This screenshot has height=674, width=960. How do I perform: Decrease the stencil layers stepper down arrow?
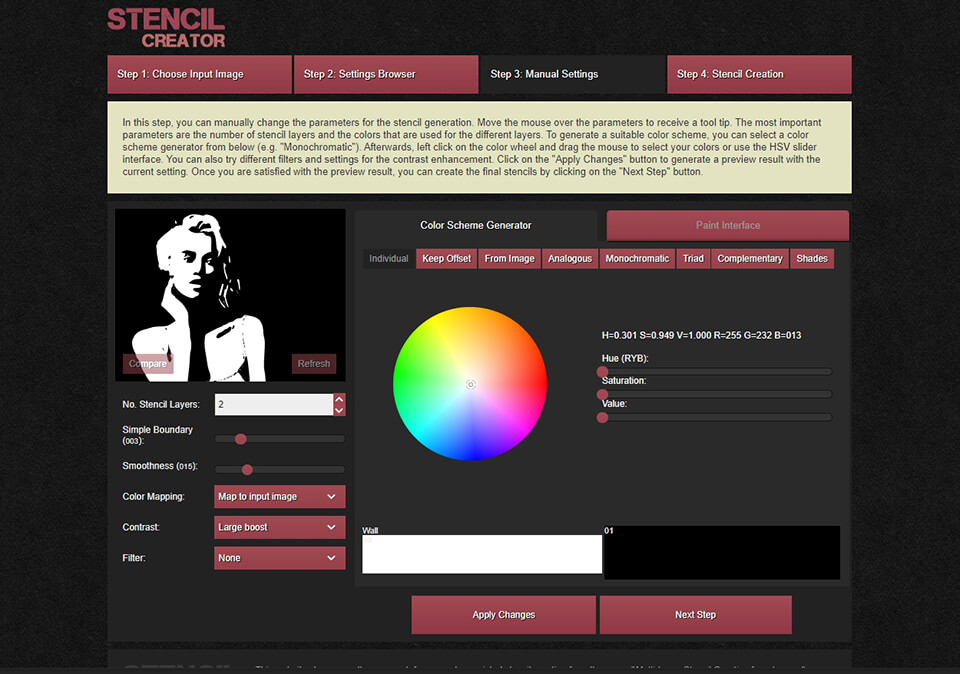click(x=339, y=410)
